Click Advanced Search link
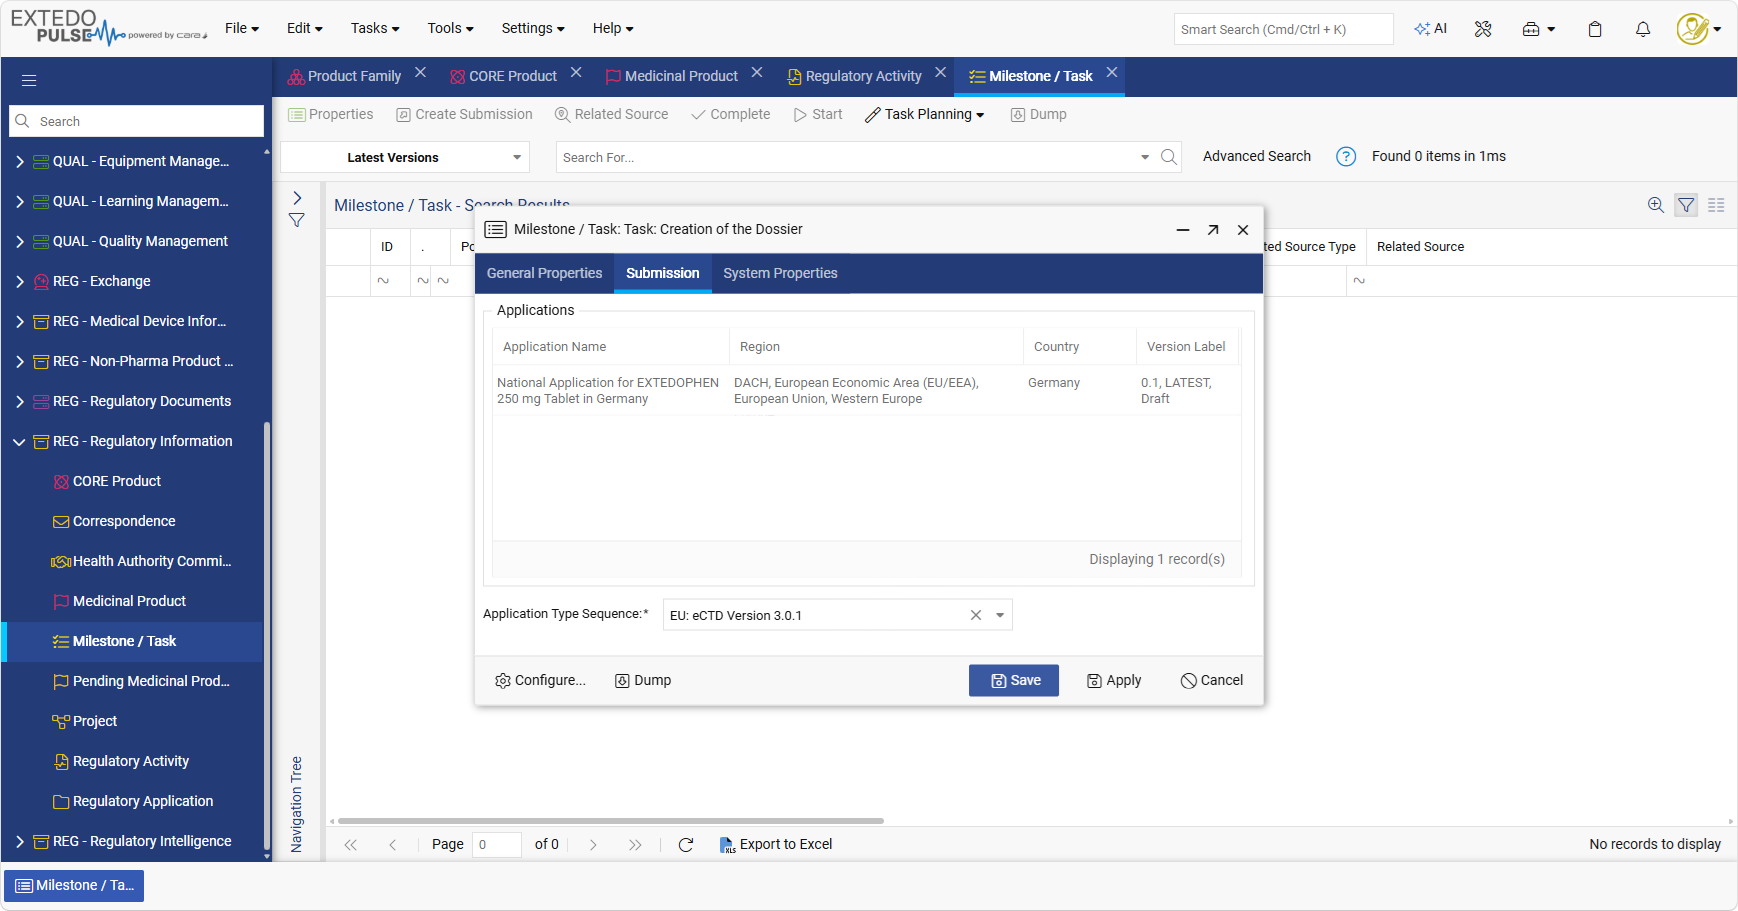1738x911 pixels. (x=1256, y=156)
